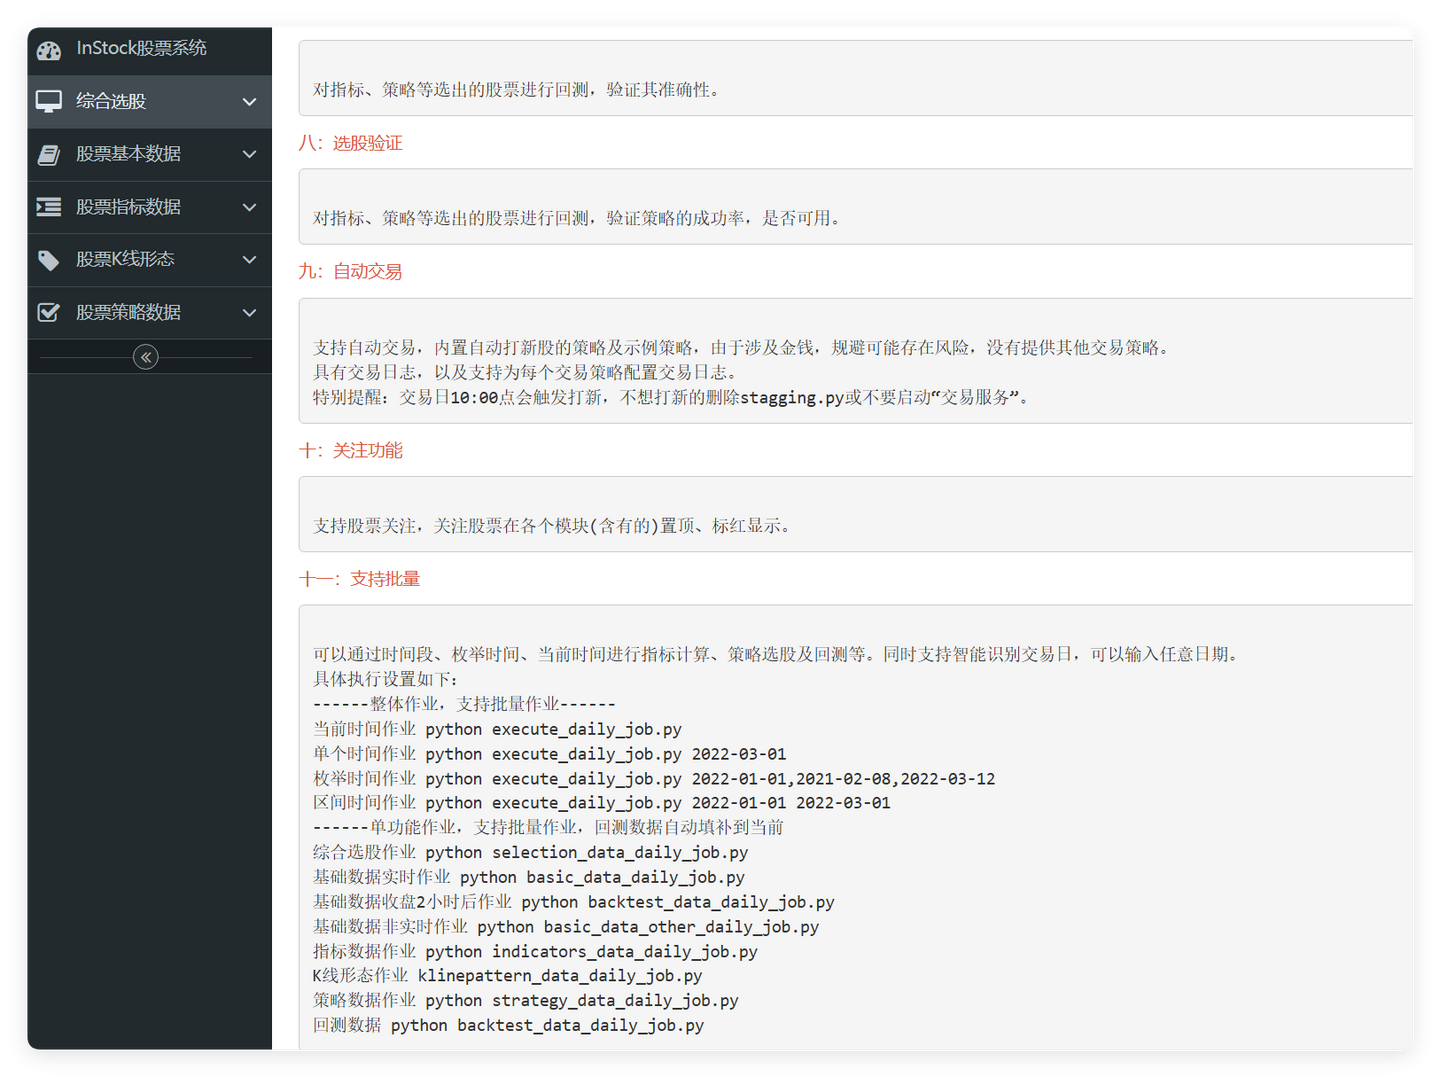Expand the 综合选股 chevron
Viewport: 1440px width, 1077px height.
[x=250, y=102]
